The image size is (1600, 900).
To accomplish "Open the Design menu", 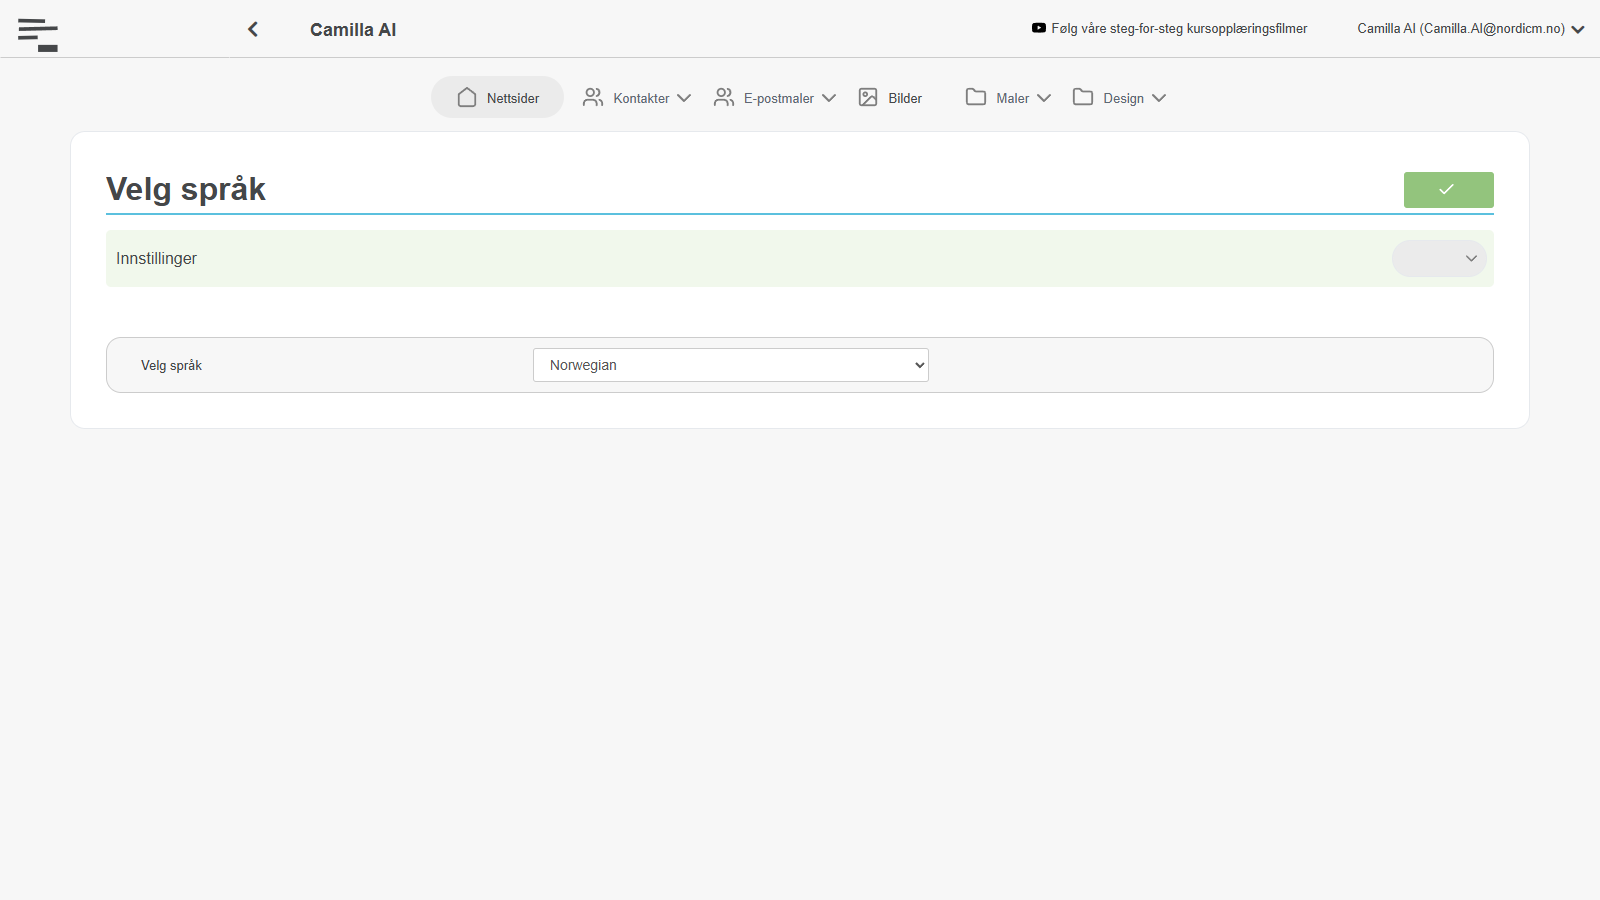I will (1119, 97).
